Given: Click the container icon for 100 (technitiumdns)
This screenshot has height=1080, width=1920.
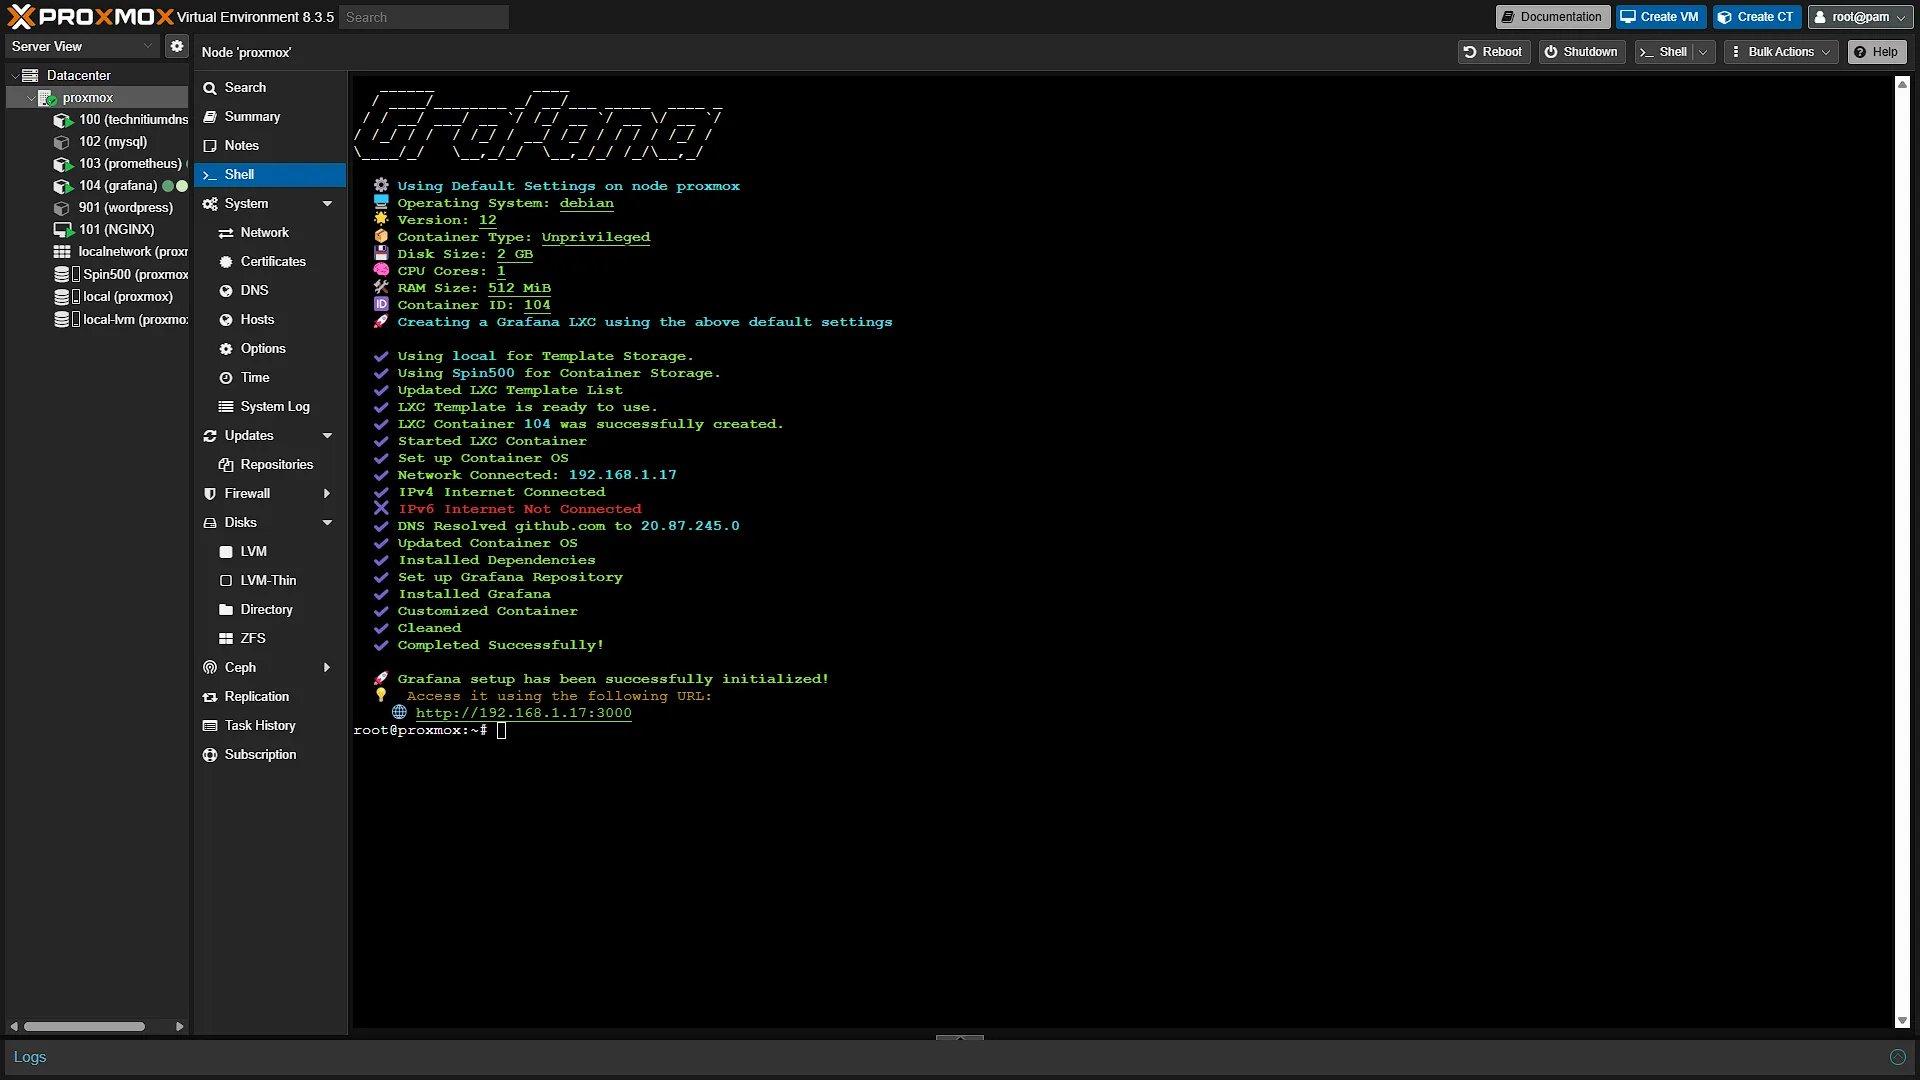Looking at the screenshot, I should coord(62,120).
